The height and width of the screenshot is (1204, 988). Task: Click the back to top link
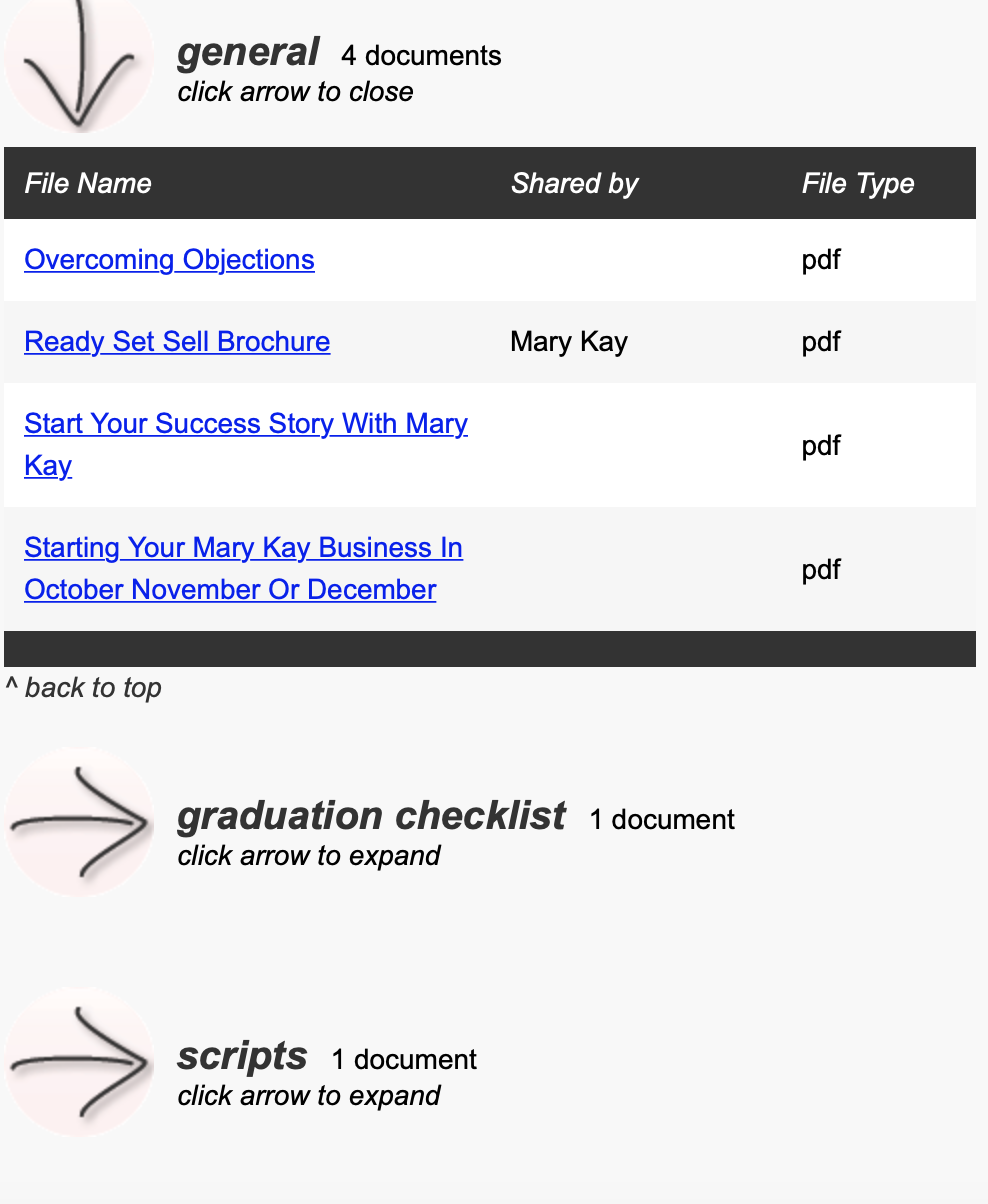click(x=92, y=688)
